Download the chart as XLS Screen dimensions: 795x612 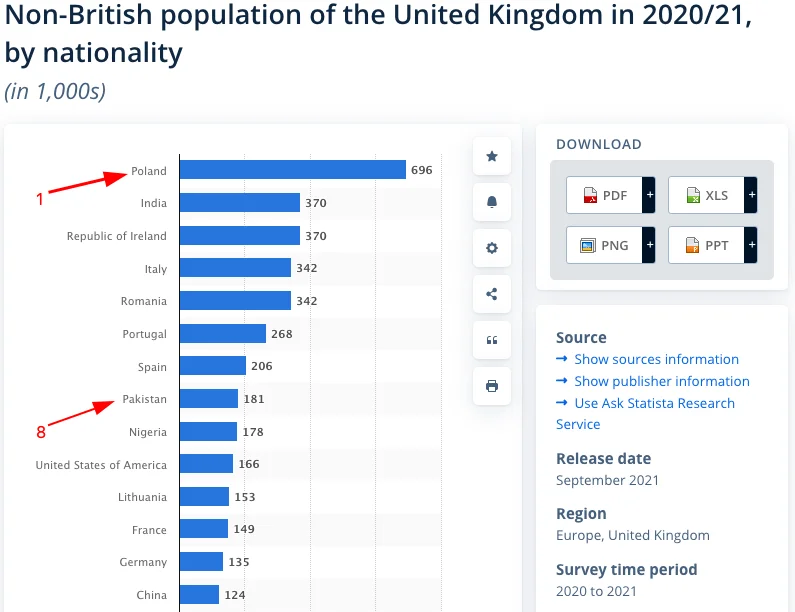pyautogui.click(x=706, y=195)
